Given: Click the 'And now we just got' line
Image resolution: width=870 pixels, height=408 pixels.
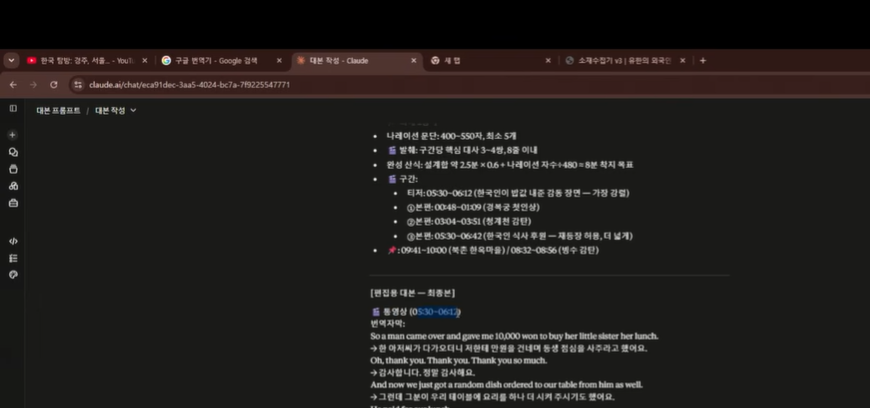Looking at the screenshot, I should [506, 384].
